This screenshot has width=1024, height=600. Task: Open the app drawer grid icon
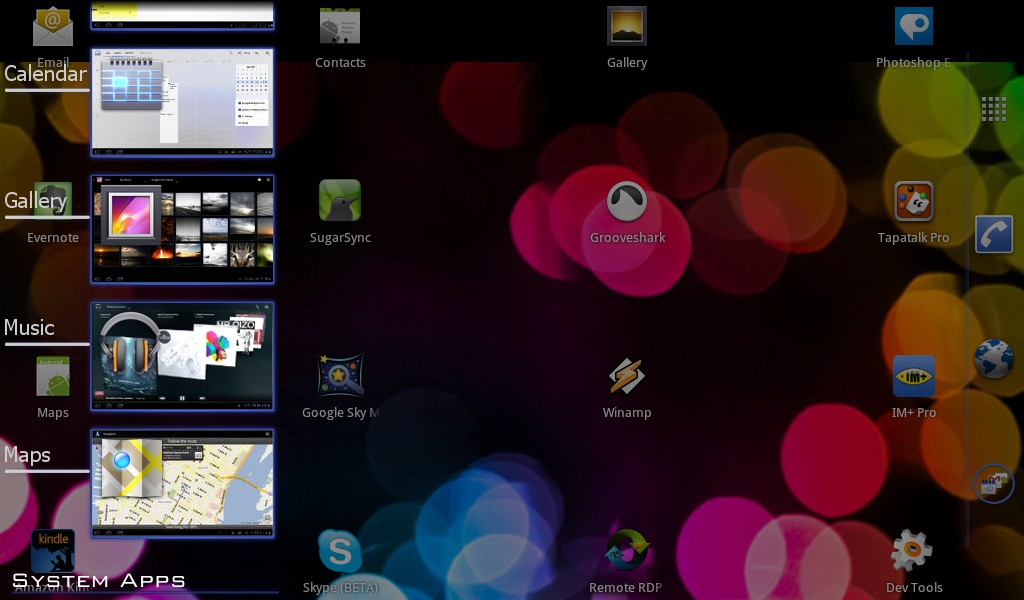coord(994,109)
